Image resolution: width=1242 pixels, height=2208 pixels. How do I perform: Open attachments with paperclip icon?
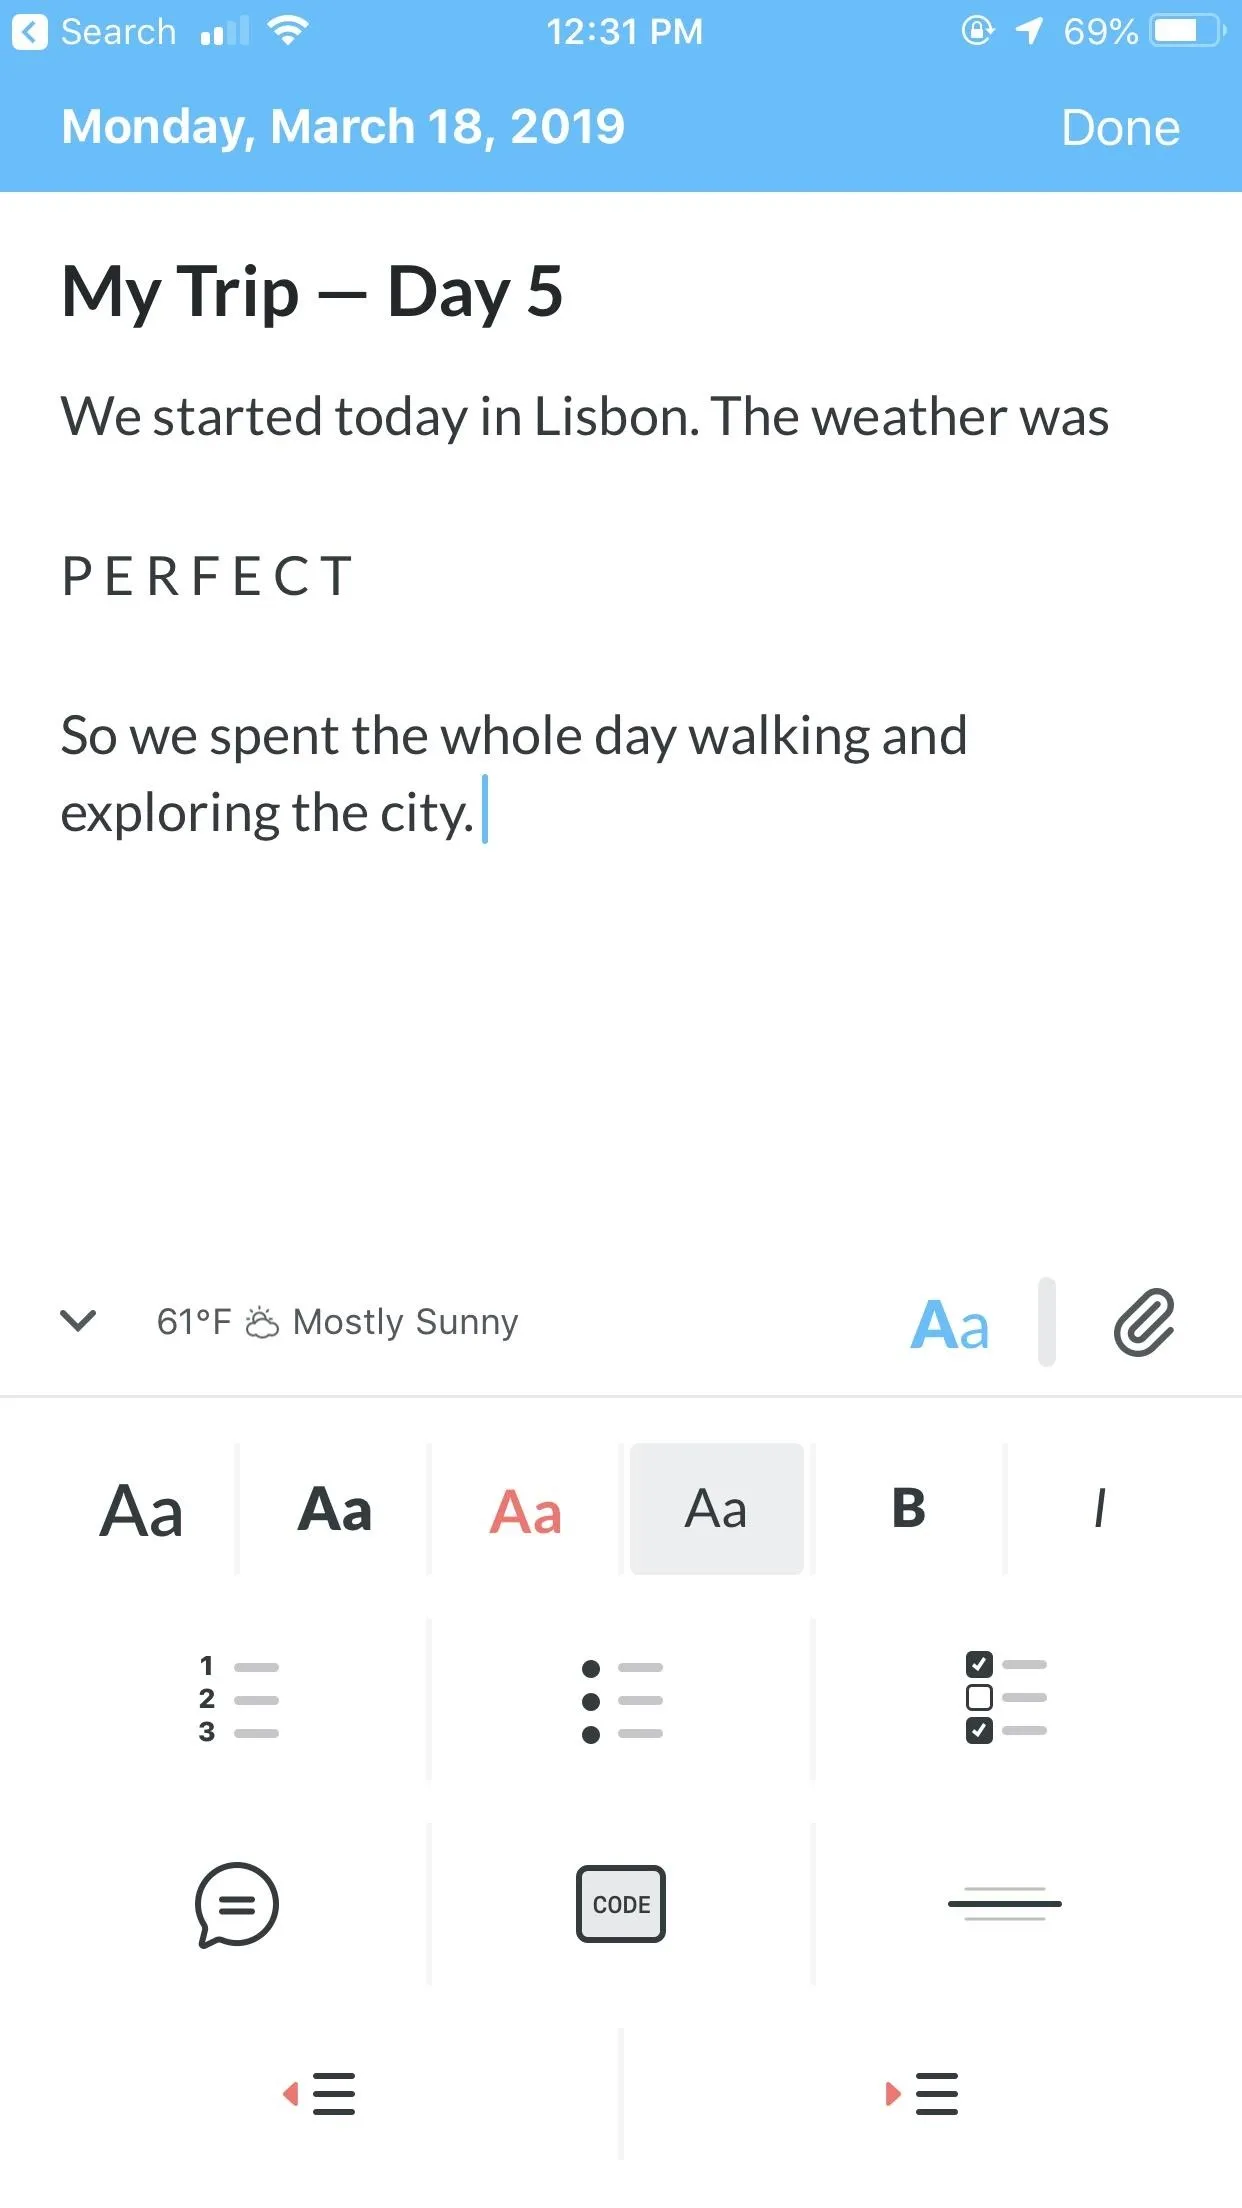(x=1144, y=1322)
